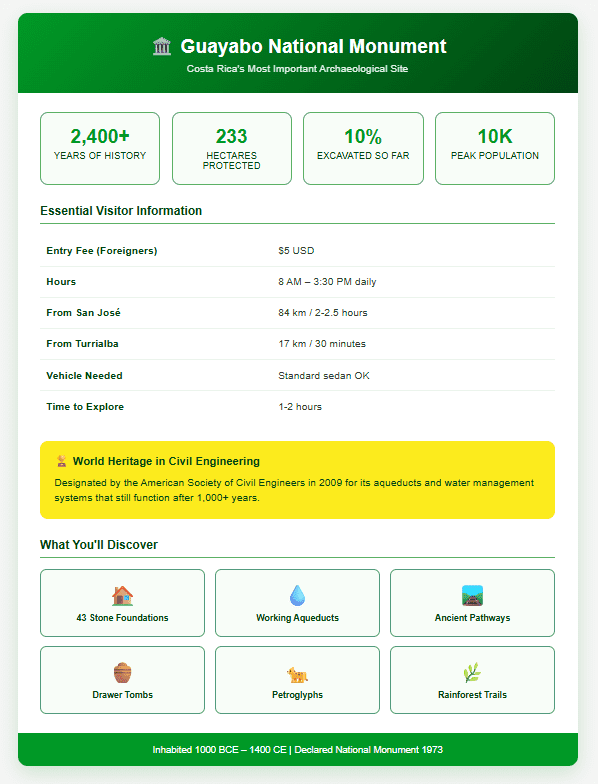This screenshot has width=598, height=784.
Task: Click the house icon above Stone Foundations
Action: (x=122, y=596)
